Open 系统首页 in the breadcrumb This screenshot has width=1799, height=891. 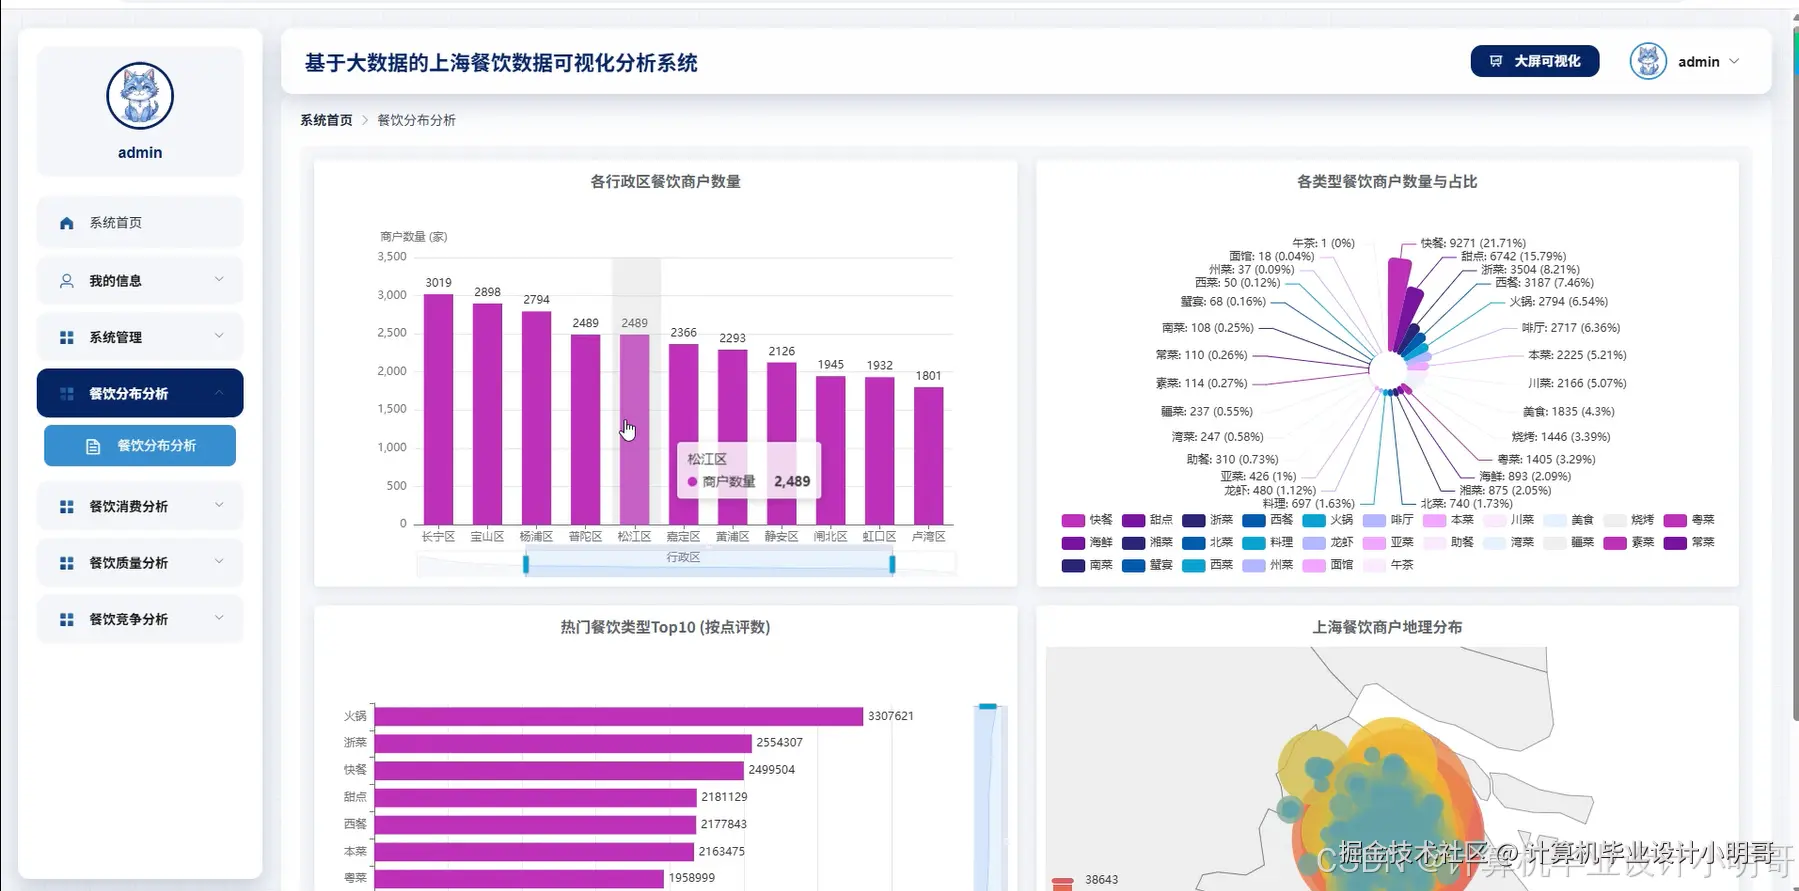pos(326,120)
